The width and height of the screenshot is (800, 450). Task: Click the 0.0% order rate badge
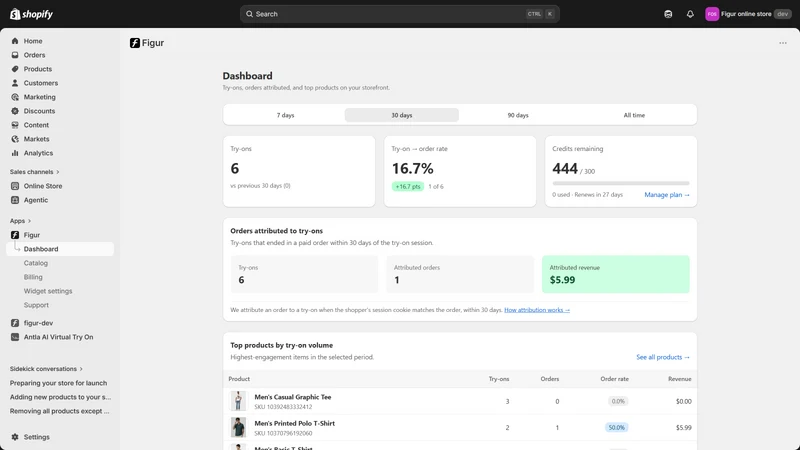point(618,402)
